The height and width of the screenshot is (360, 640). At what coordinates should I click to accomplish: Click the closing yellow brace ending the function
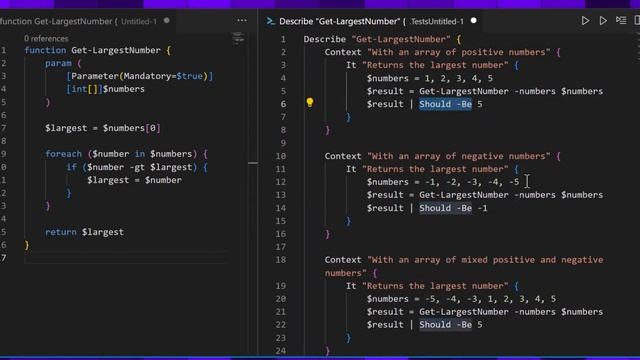[27, 245]
